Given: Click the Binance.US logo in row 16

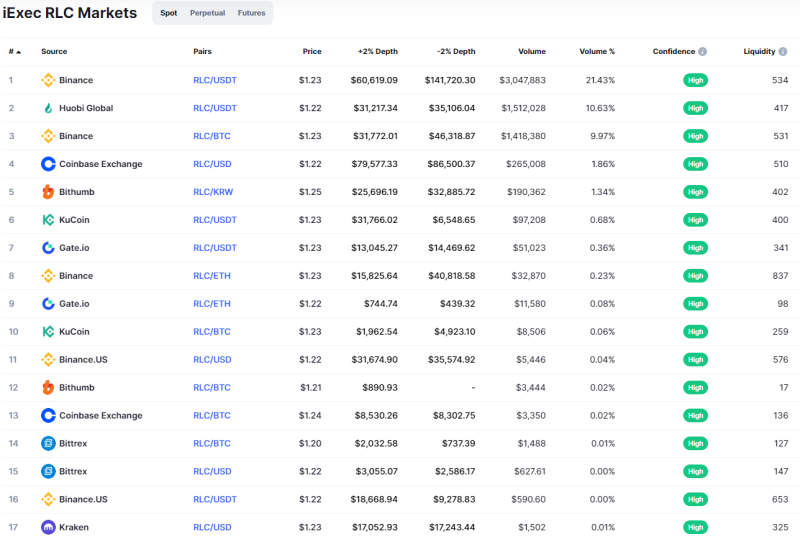Looking at the screenshot, I should point(48,499).
